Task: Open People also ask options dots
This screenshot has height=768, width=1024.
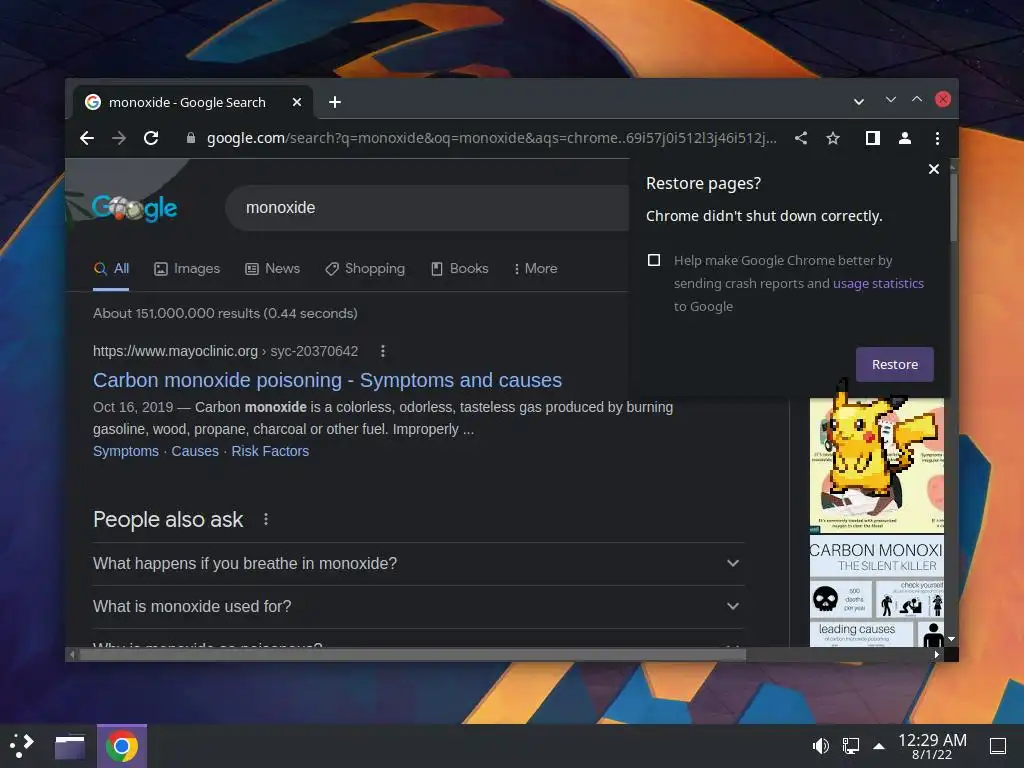Action: 266,519
